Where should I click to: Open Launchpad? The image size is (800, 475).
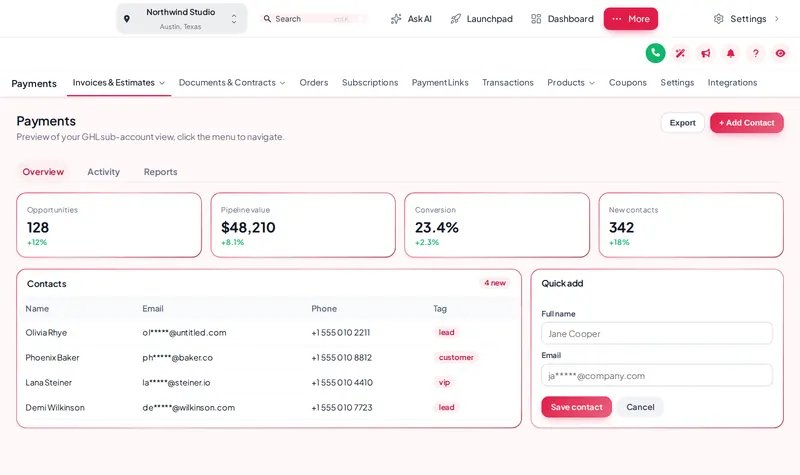point(482,19)
